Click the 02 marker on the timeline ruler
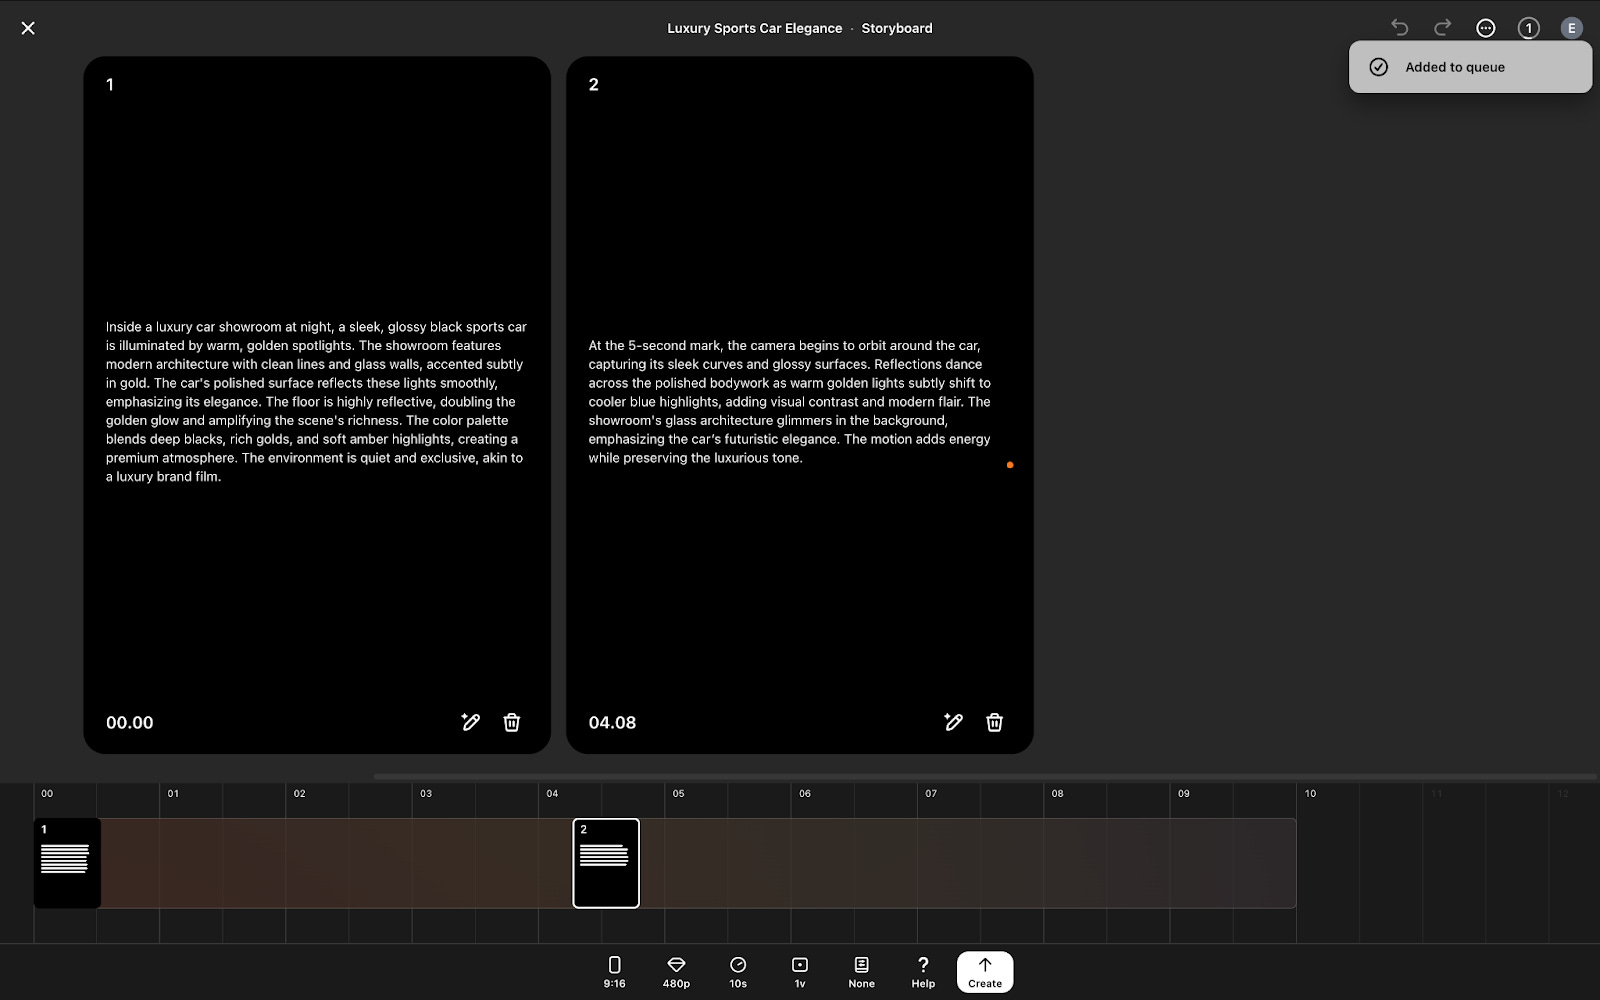 (300, 793)
